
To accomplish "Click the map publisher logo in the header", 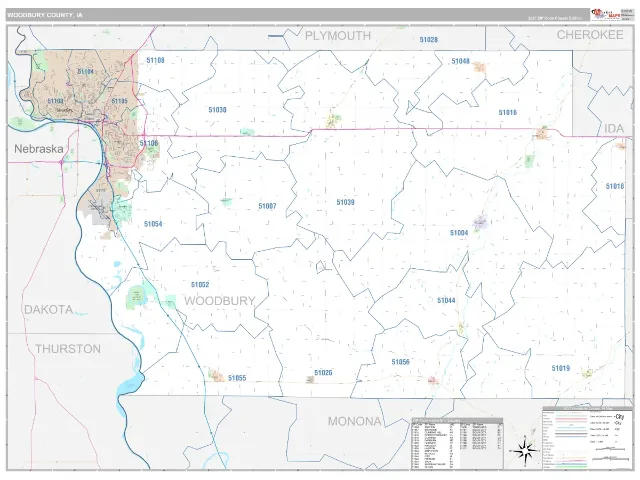I will click(605, 14).
